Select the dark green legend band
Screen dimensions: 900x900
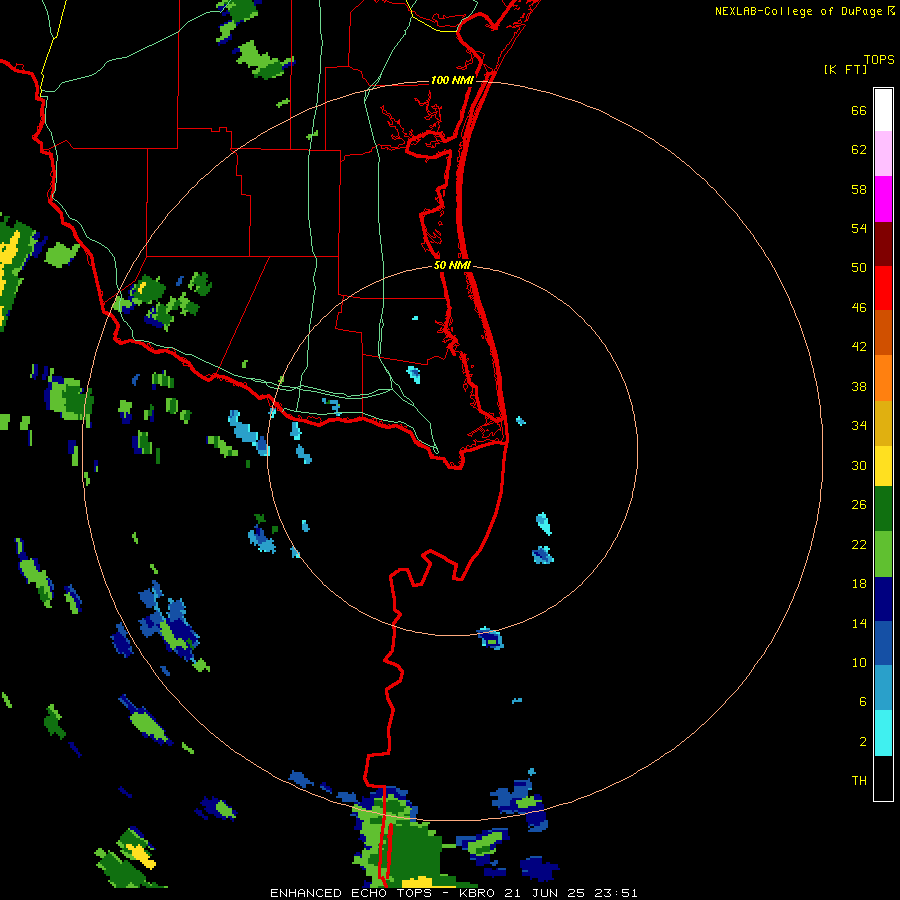[x=883, y=509]
